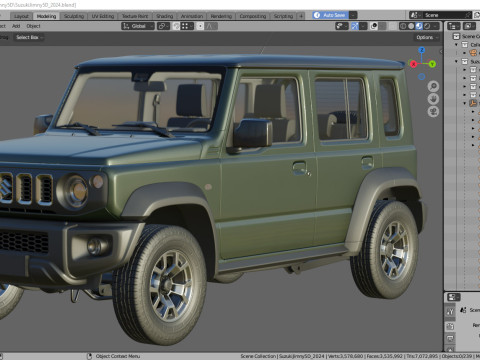Open the pivot point dropdown
480x360 pixels.
coord(163,26)
